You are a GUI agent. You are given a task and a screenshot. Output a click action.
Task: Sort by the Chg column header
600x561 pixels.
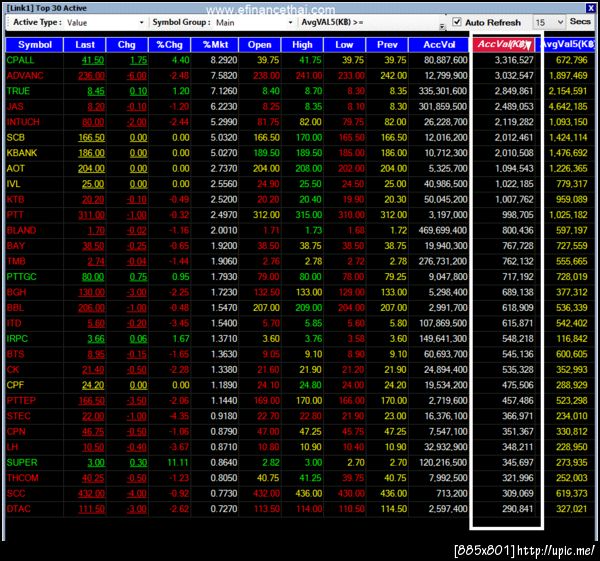[x=127, y=45]
